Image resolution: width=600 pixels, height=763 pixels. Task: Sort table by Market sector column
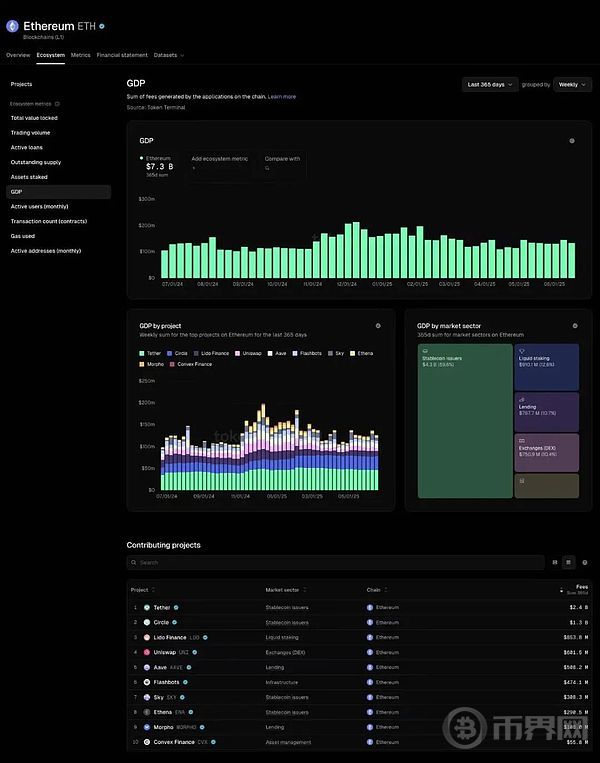click(286, 590)
